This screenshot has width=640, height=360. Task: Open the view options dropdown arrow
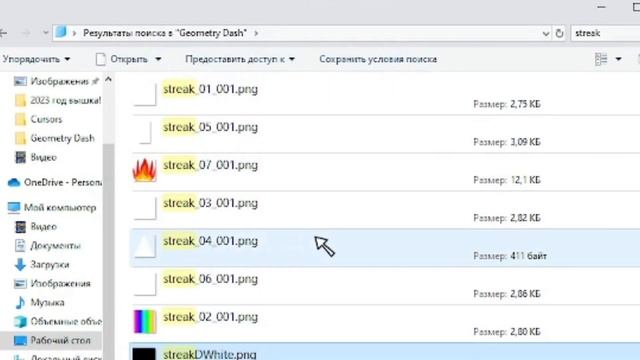coord(618,59)
